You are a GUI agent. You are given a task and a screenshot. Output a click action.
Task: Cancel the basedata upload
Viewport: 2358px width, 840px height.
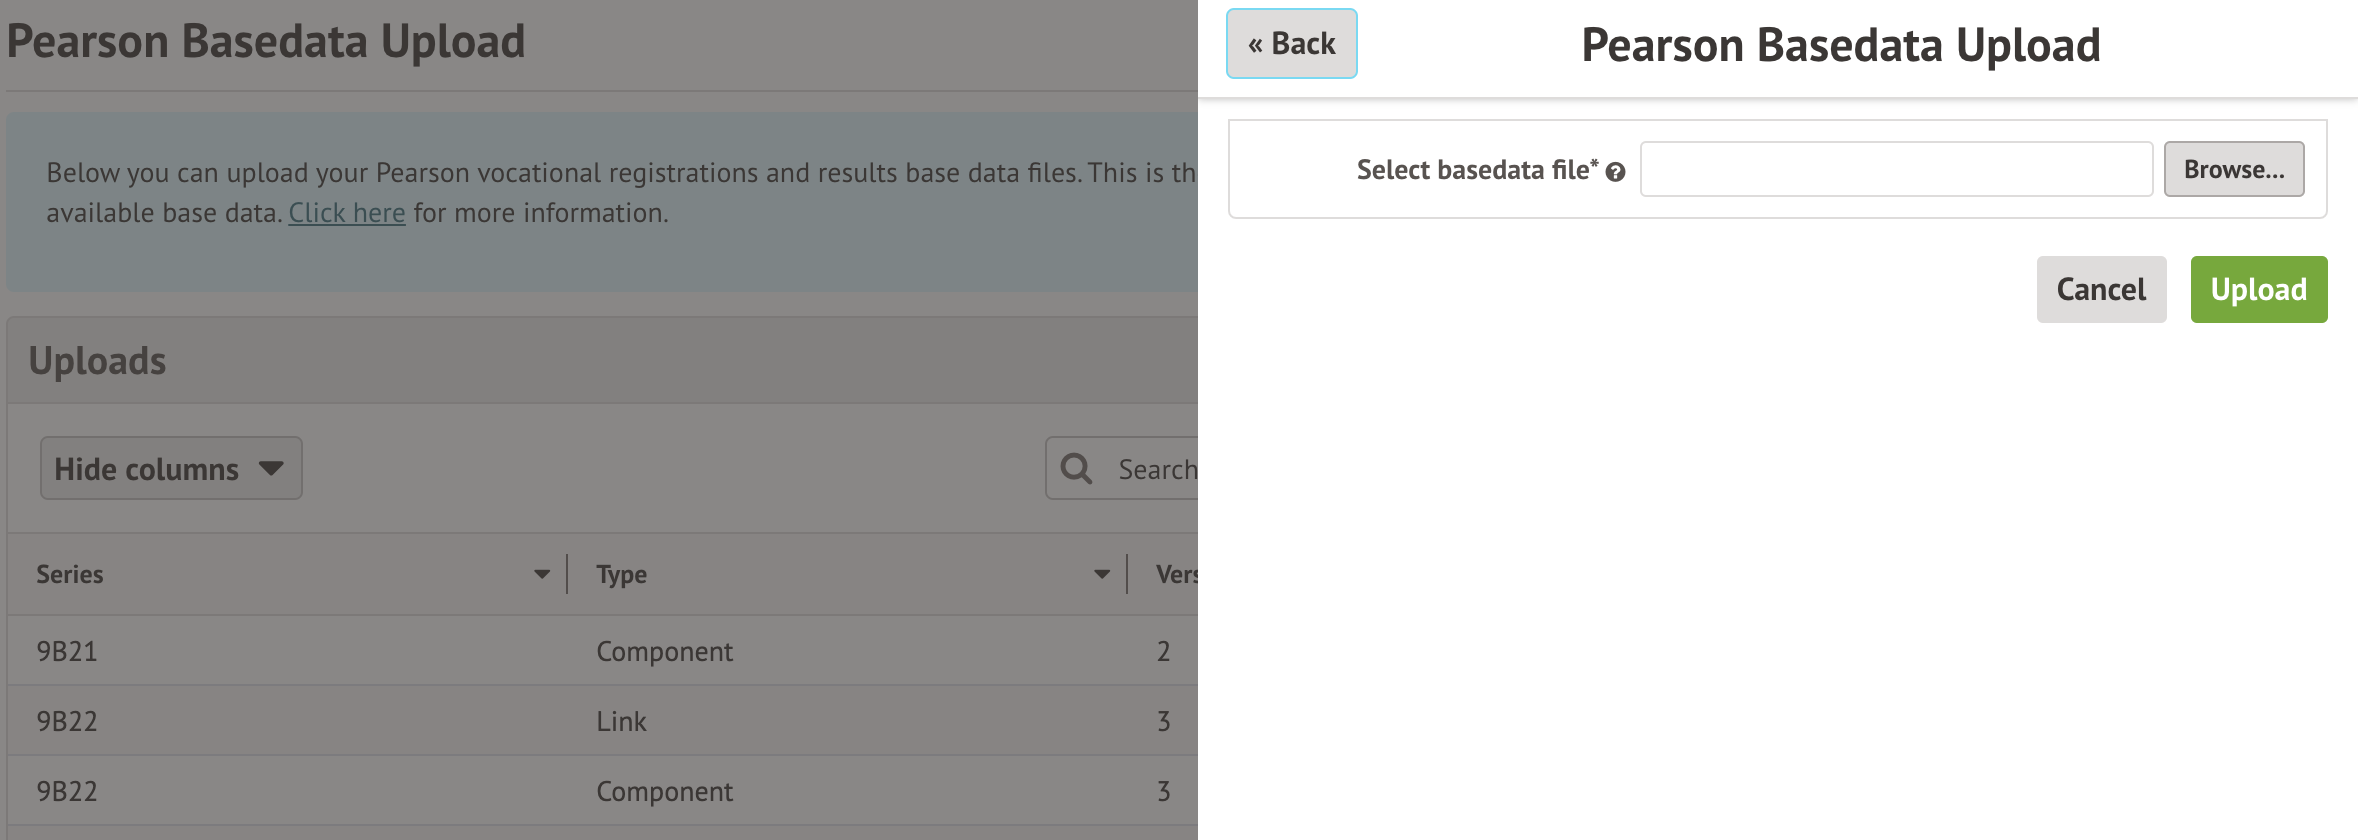click(2101, 289)
